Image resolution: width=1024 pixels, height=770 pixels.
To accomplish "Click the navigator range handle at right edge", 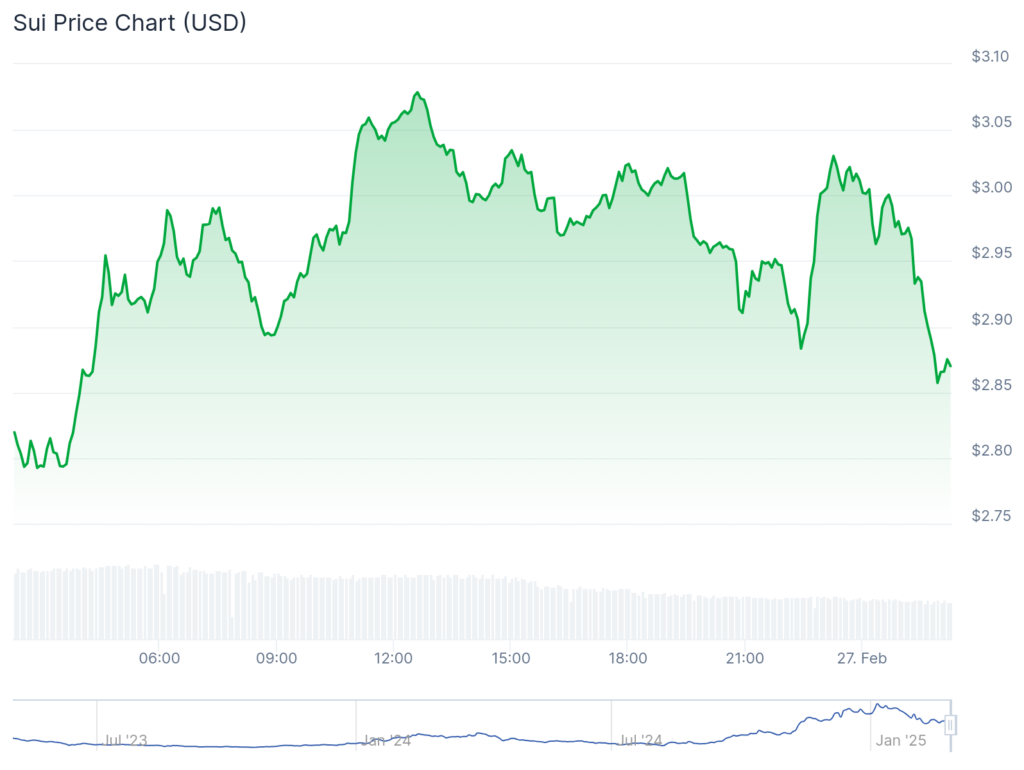I will (951, 724).
